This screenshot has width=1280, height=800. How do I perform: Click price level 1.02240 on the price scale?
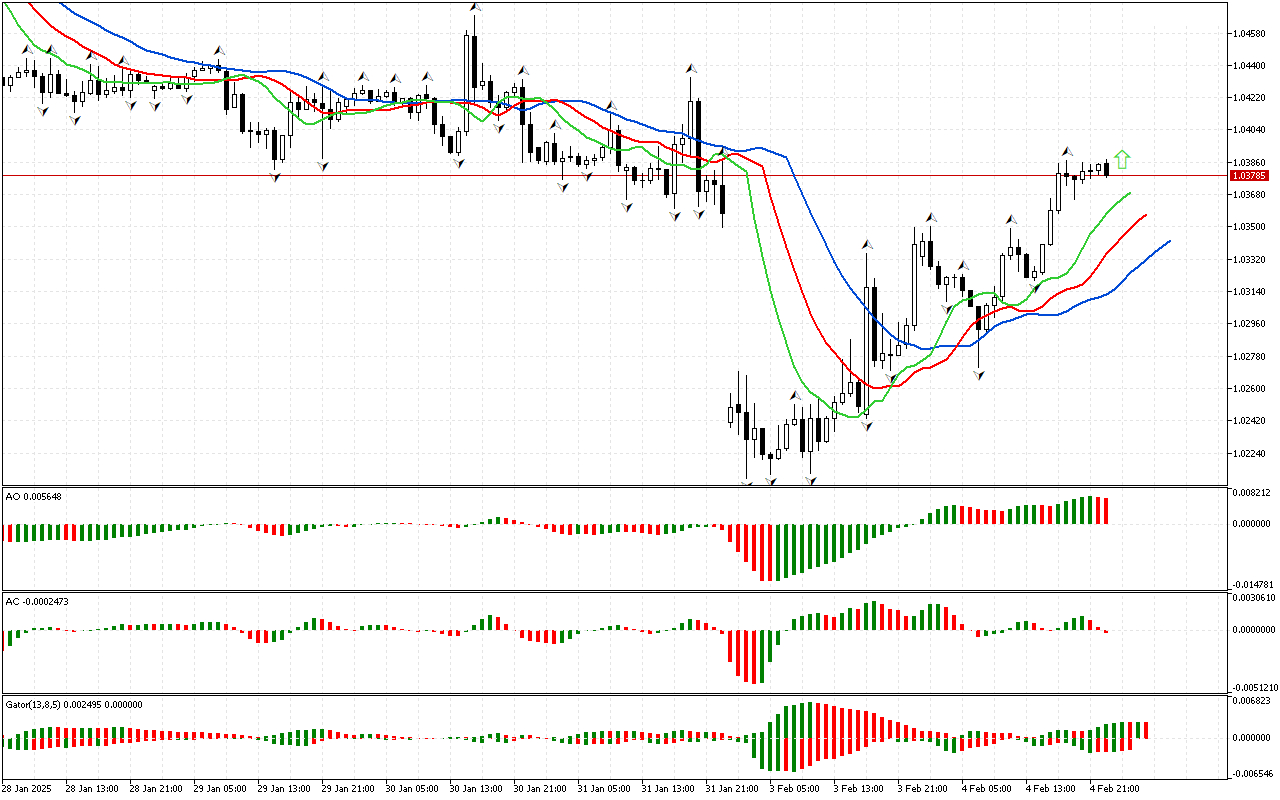point(1250,454)
